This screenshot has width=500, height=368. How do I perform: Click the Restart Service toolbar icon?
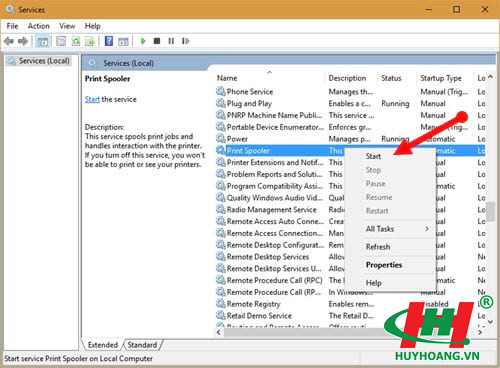[x=185, y=41]
